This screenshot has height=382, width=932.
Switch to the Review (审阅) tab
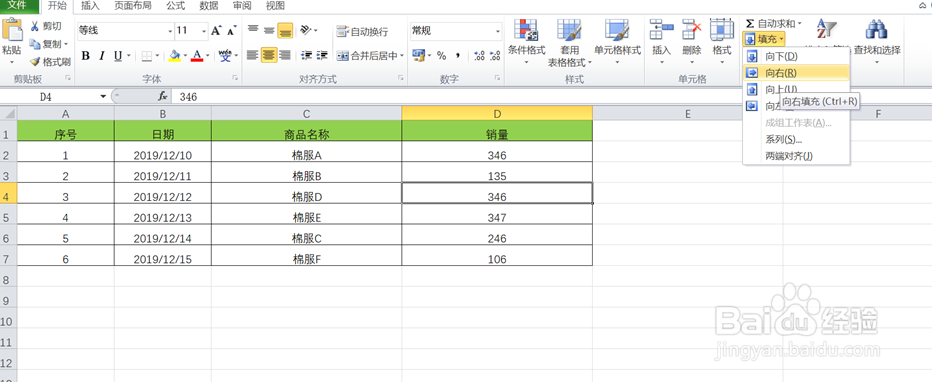tap(242, 6)
